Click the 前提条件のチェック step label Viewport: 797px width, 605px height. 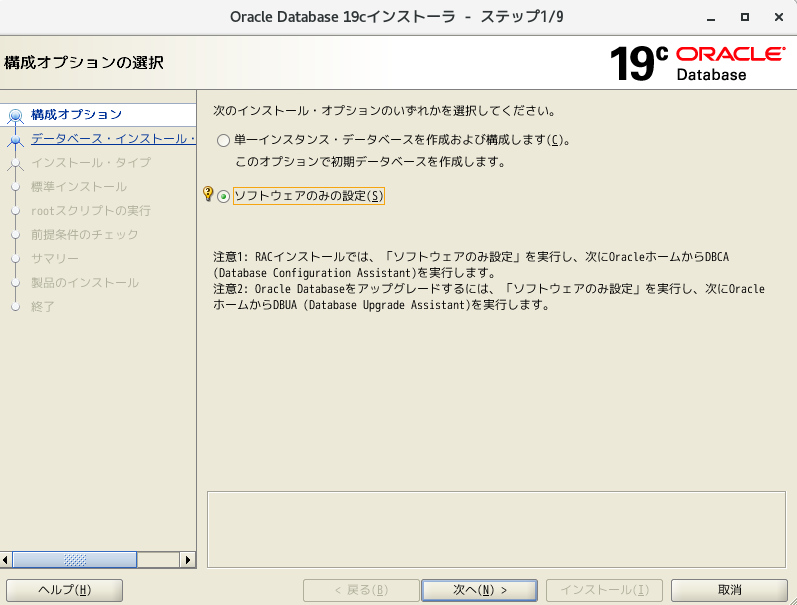(84, 234)
